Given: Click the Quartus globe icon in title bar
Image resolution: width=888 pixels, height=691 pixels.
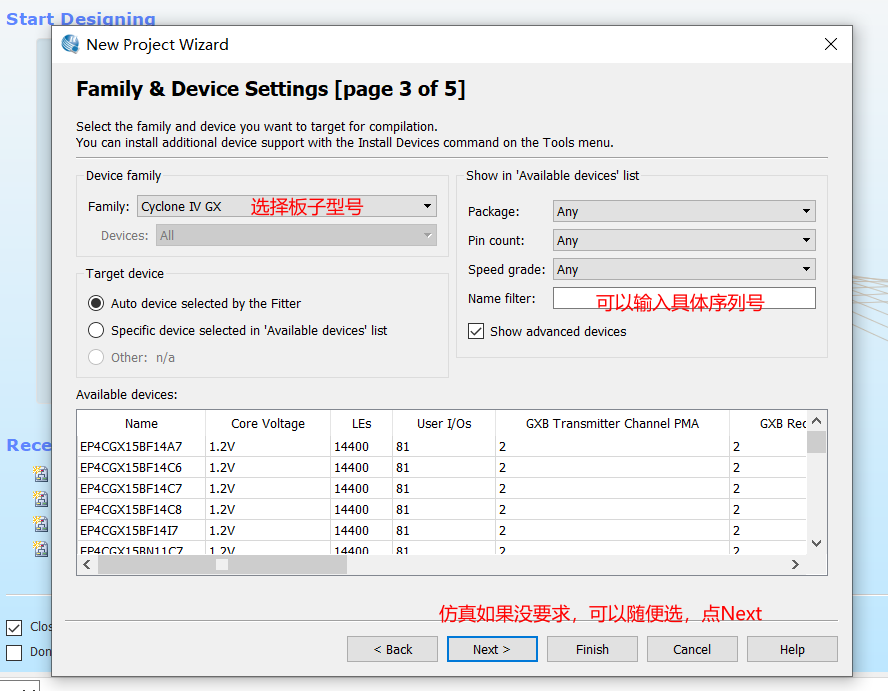Looking at the screenshot, I should click(x=71, y=44).
